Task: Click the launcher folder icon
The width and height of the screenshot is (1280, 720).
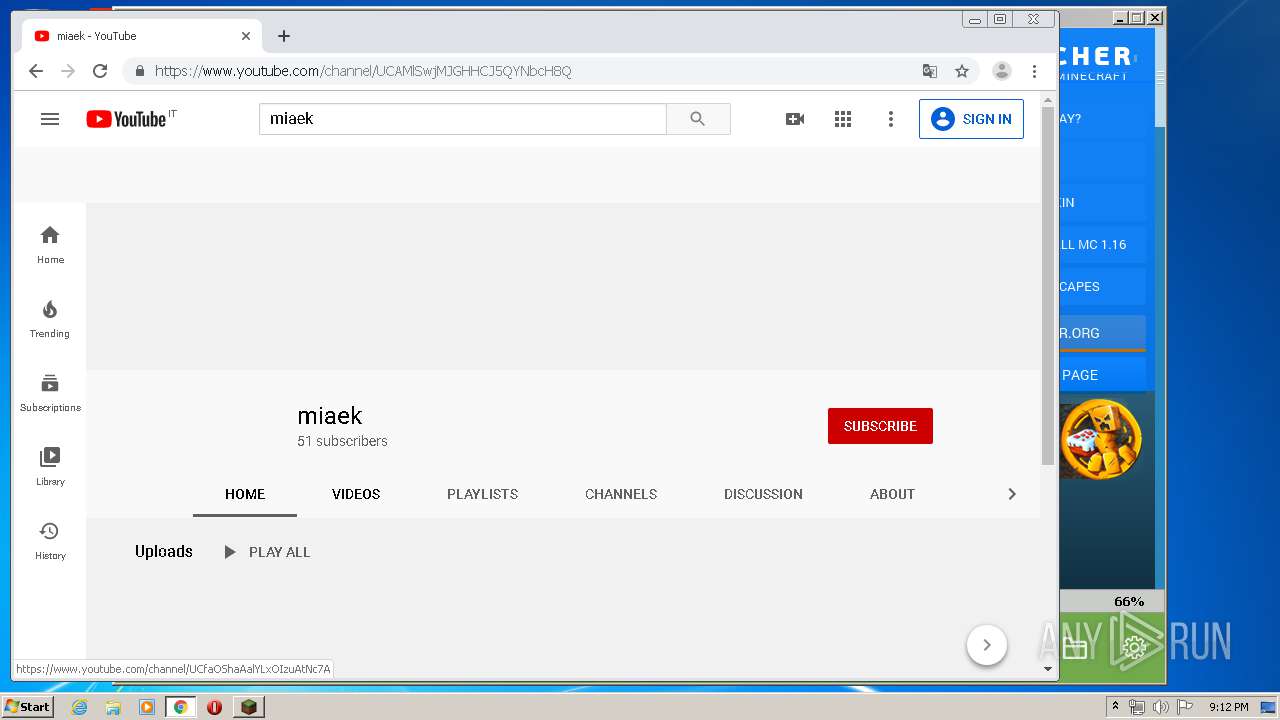Action: click(1075, 650)
